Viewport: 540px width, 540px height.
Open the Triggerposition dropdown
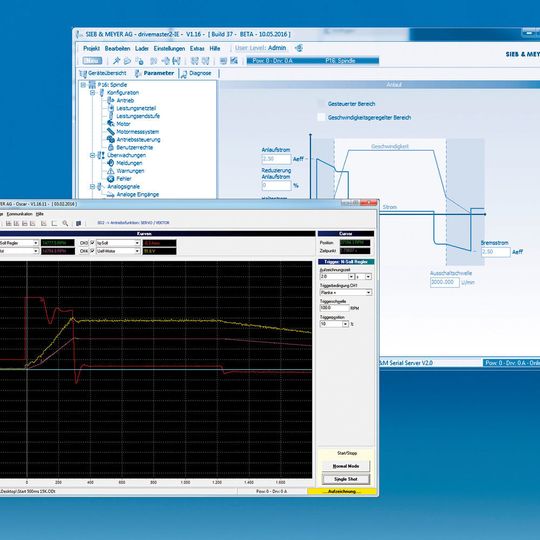(345, 324)
